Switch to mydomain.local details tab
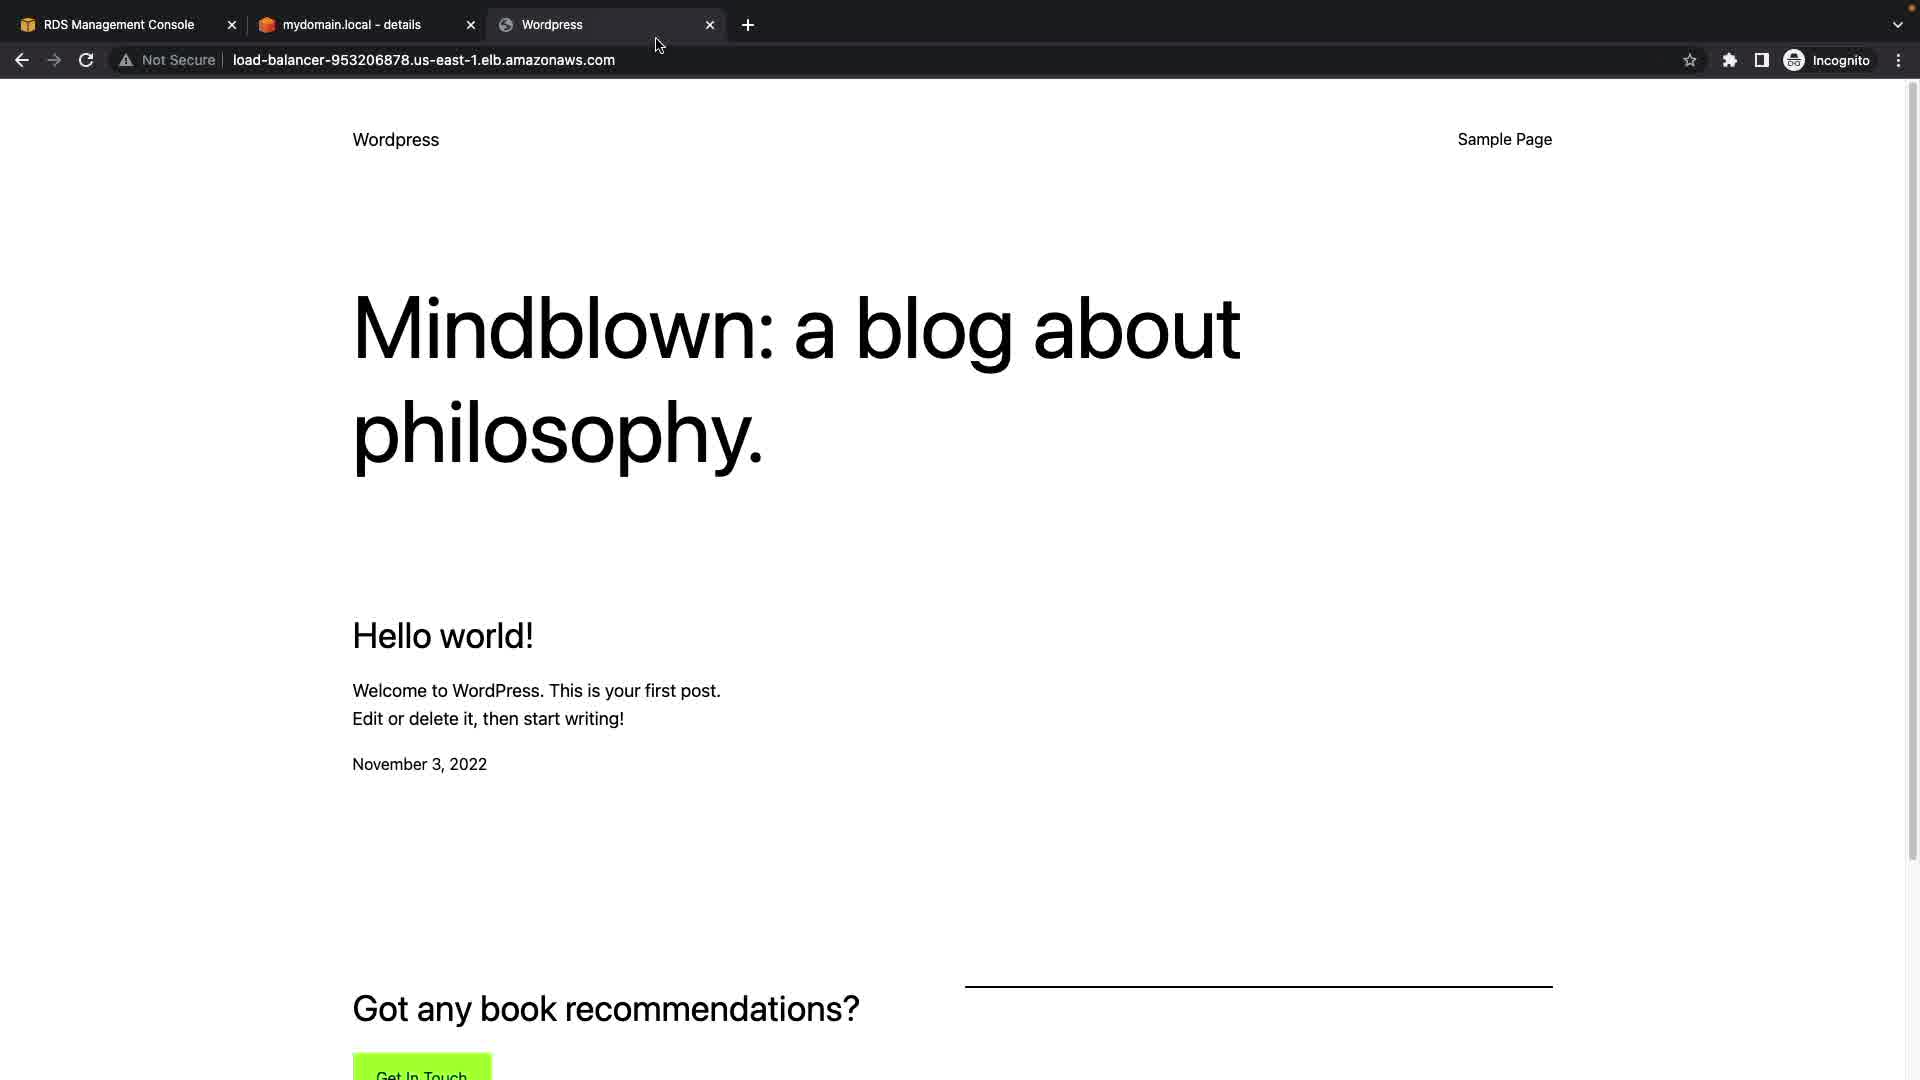1920x1080 pixels. (351, 25)
